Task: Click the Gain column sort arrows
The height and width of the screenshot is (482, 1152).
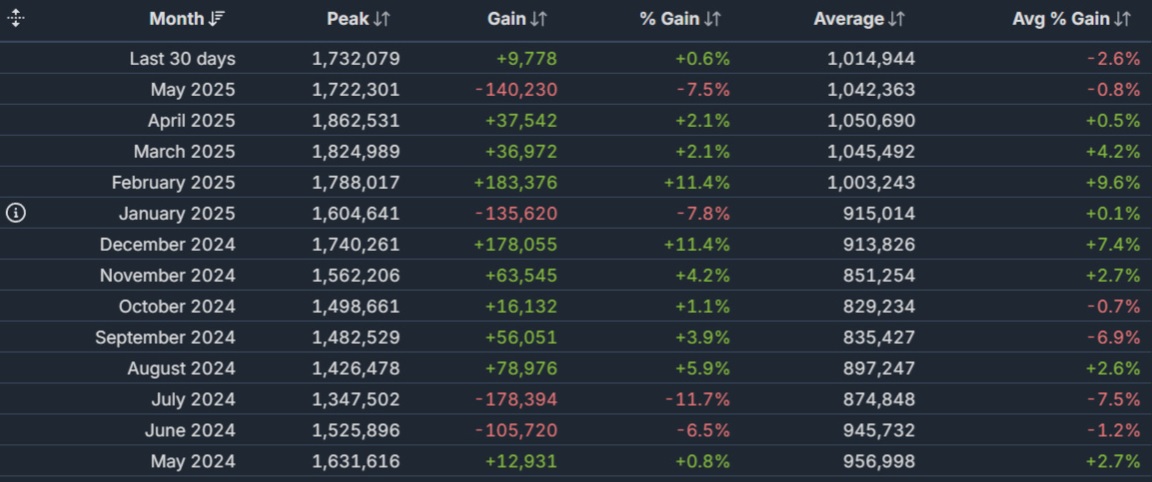Action: pos(539,19)
